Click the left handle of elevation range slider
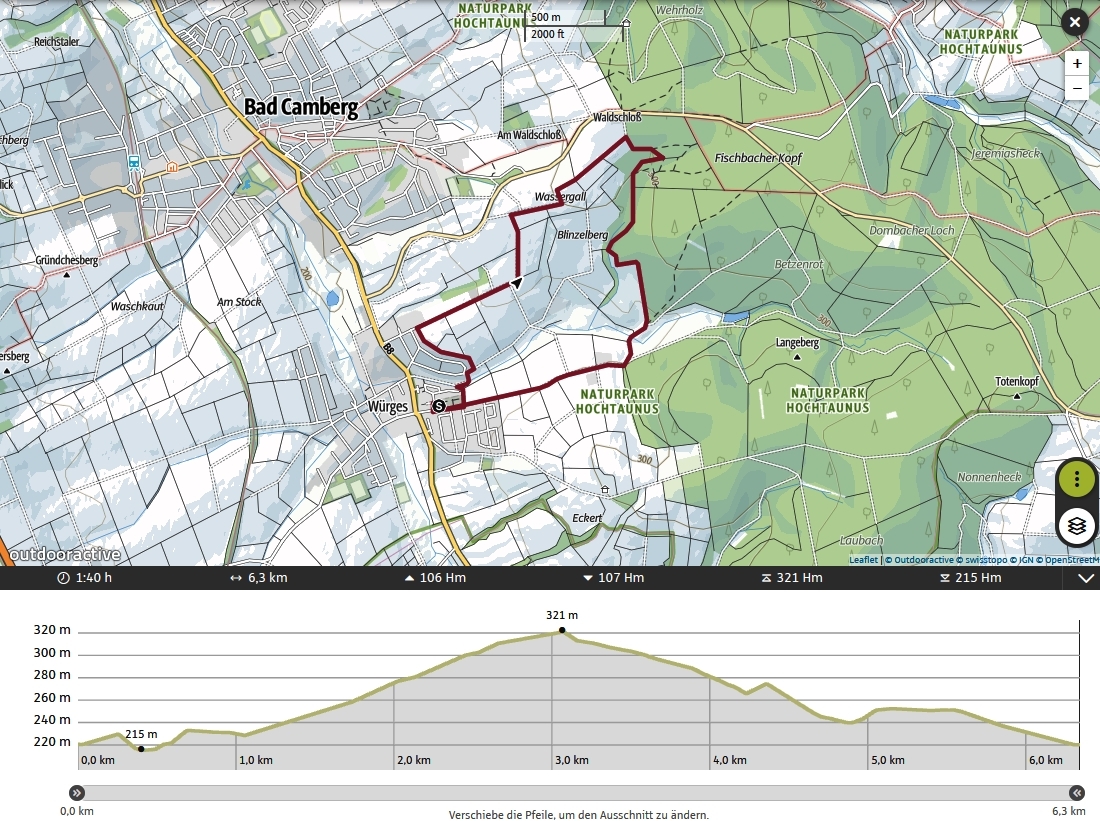This screenshot has width=1100, height=821. click(x=76, y=792)
